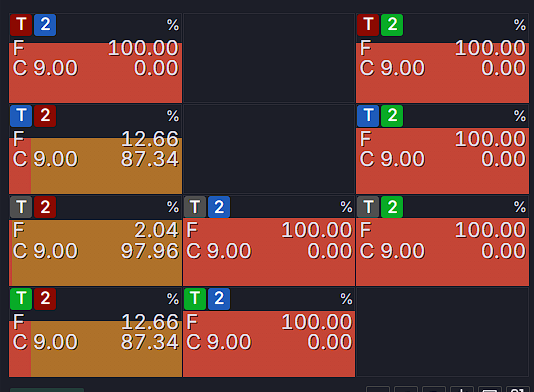Select C 9.00 in the green T, blue 2 cell
The width and height of the screenshot is (534, 392).
[219, 342]
